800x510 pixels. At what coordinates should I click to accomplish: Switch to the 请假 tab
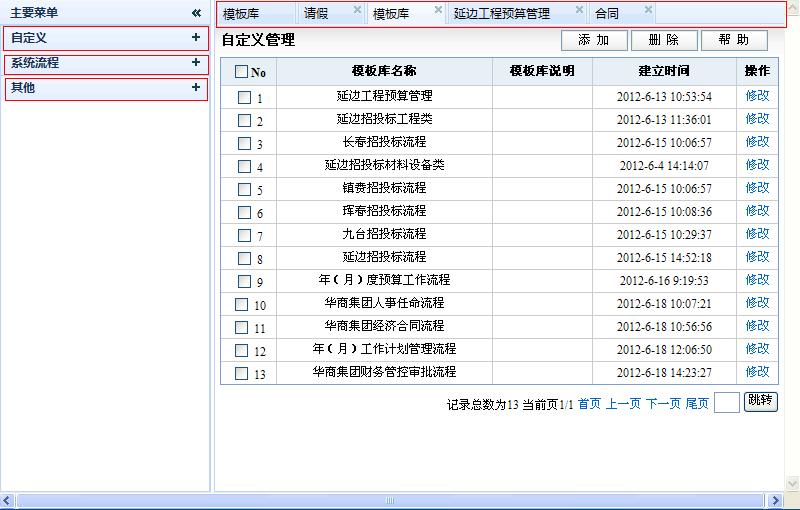coord(317,14)
